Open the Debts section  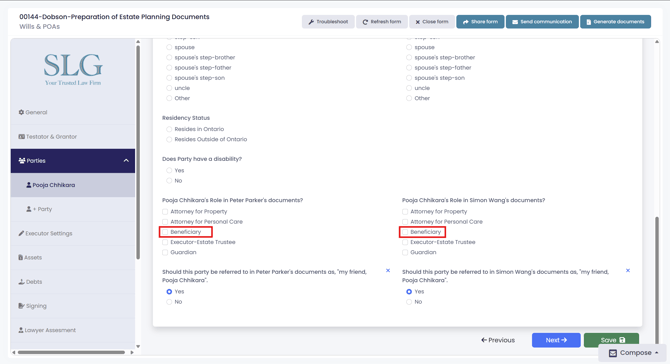point(73,282)
